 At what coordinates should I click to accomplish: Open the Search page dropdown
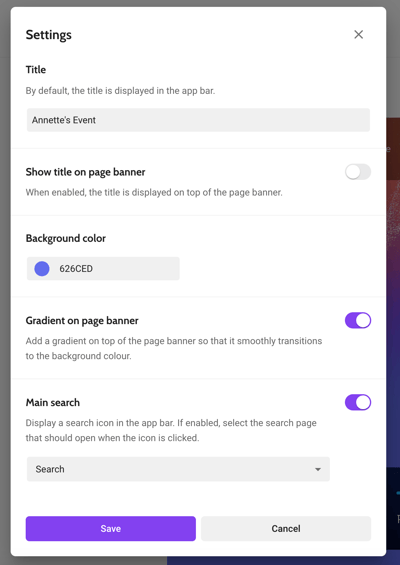point(178,469)
